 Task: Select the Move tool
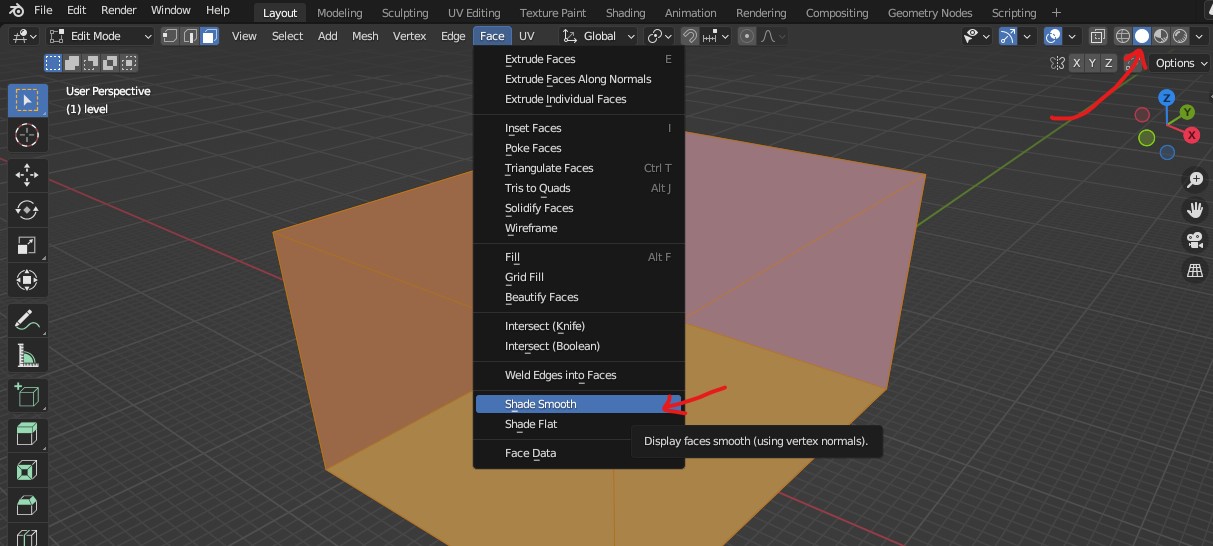27,175
